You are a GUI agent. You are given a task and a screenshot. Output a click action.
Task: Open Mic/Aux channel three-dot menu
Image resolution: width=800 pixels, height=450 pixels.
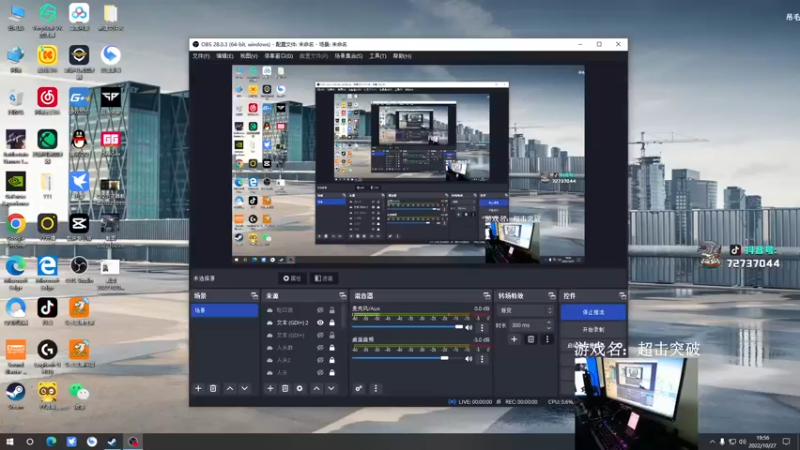pos(482,328)
